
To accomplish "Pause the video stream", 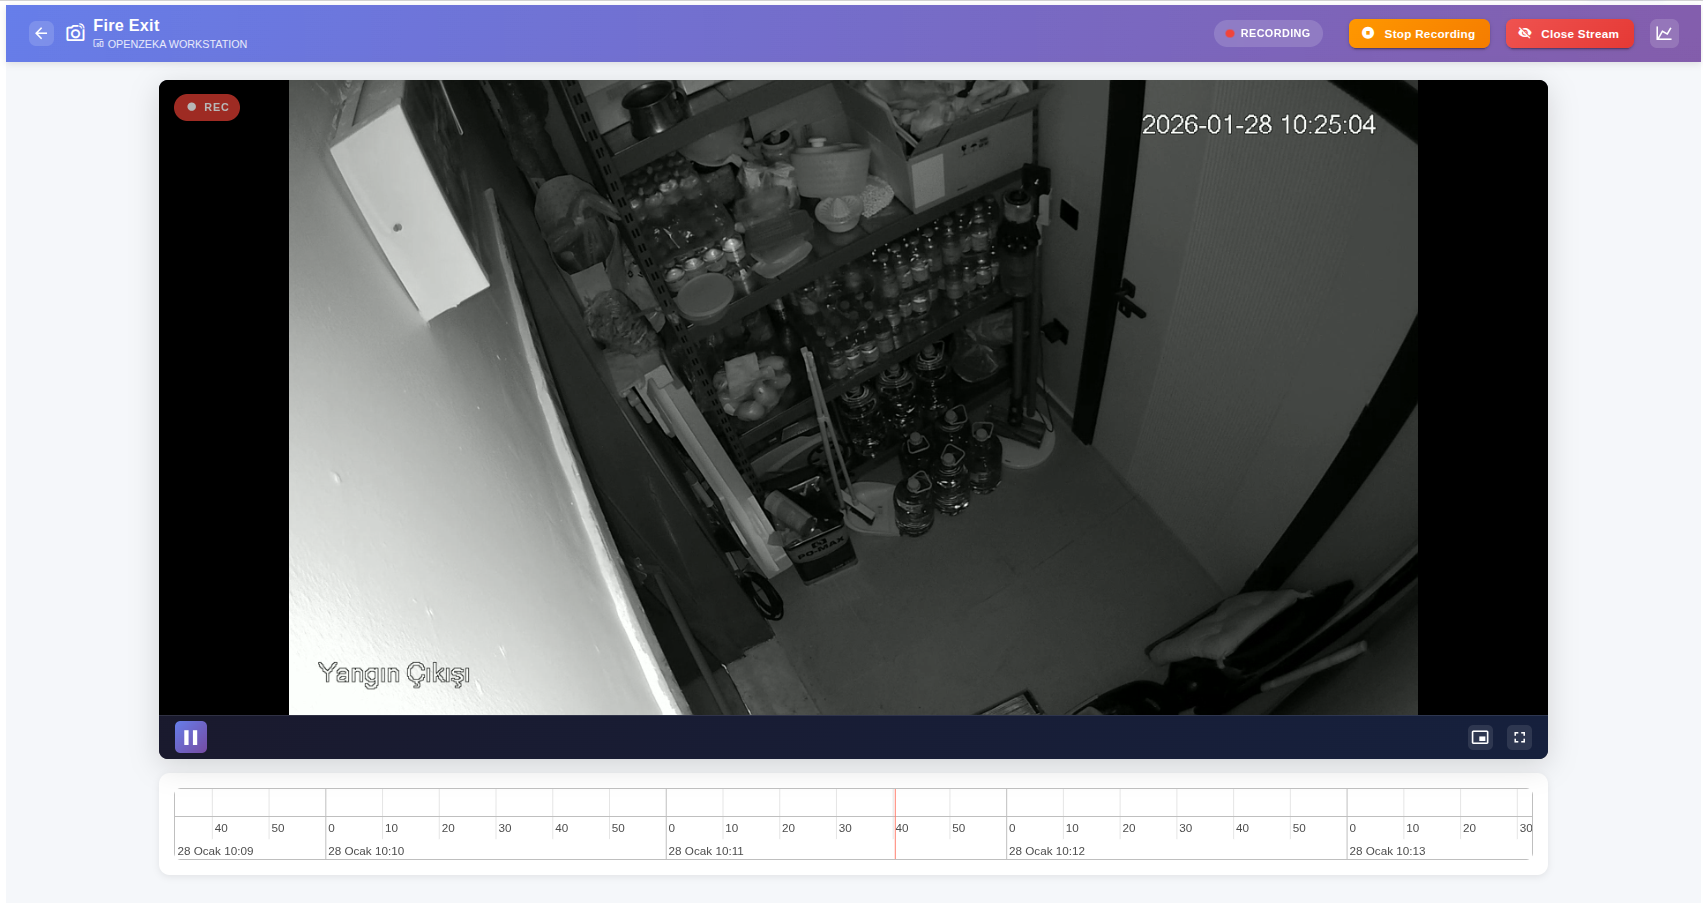I will point(191,737).
